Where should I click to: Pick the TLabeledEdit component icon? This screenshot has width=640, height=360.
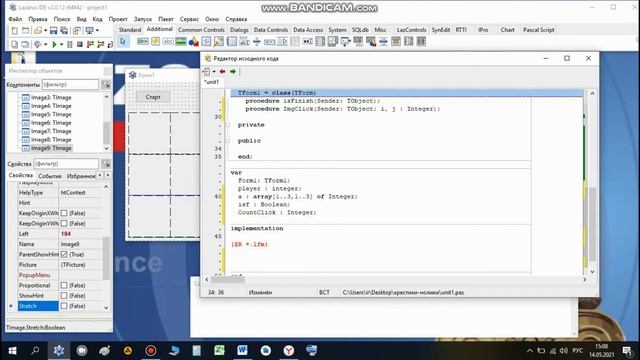click(x=244, y=41)
